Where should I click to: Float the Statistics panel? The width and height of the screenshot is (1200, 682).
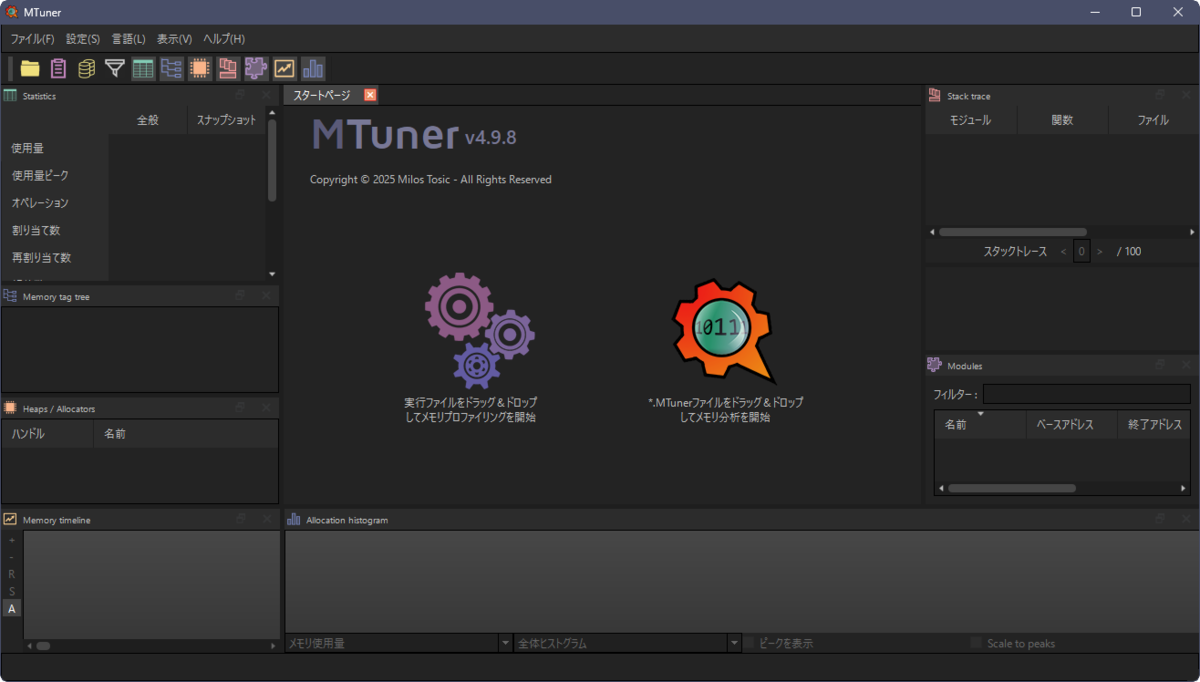click(x=240, y=95)
